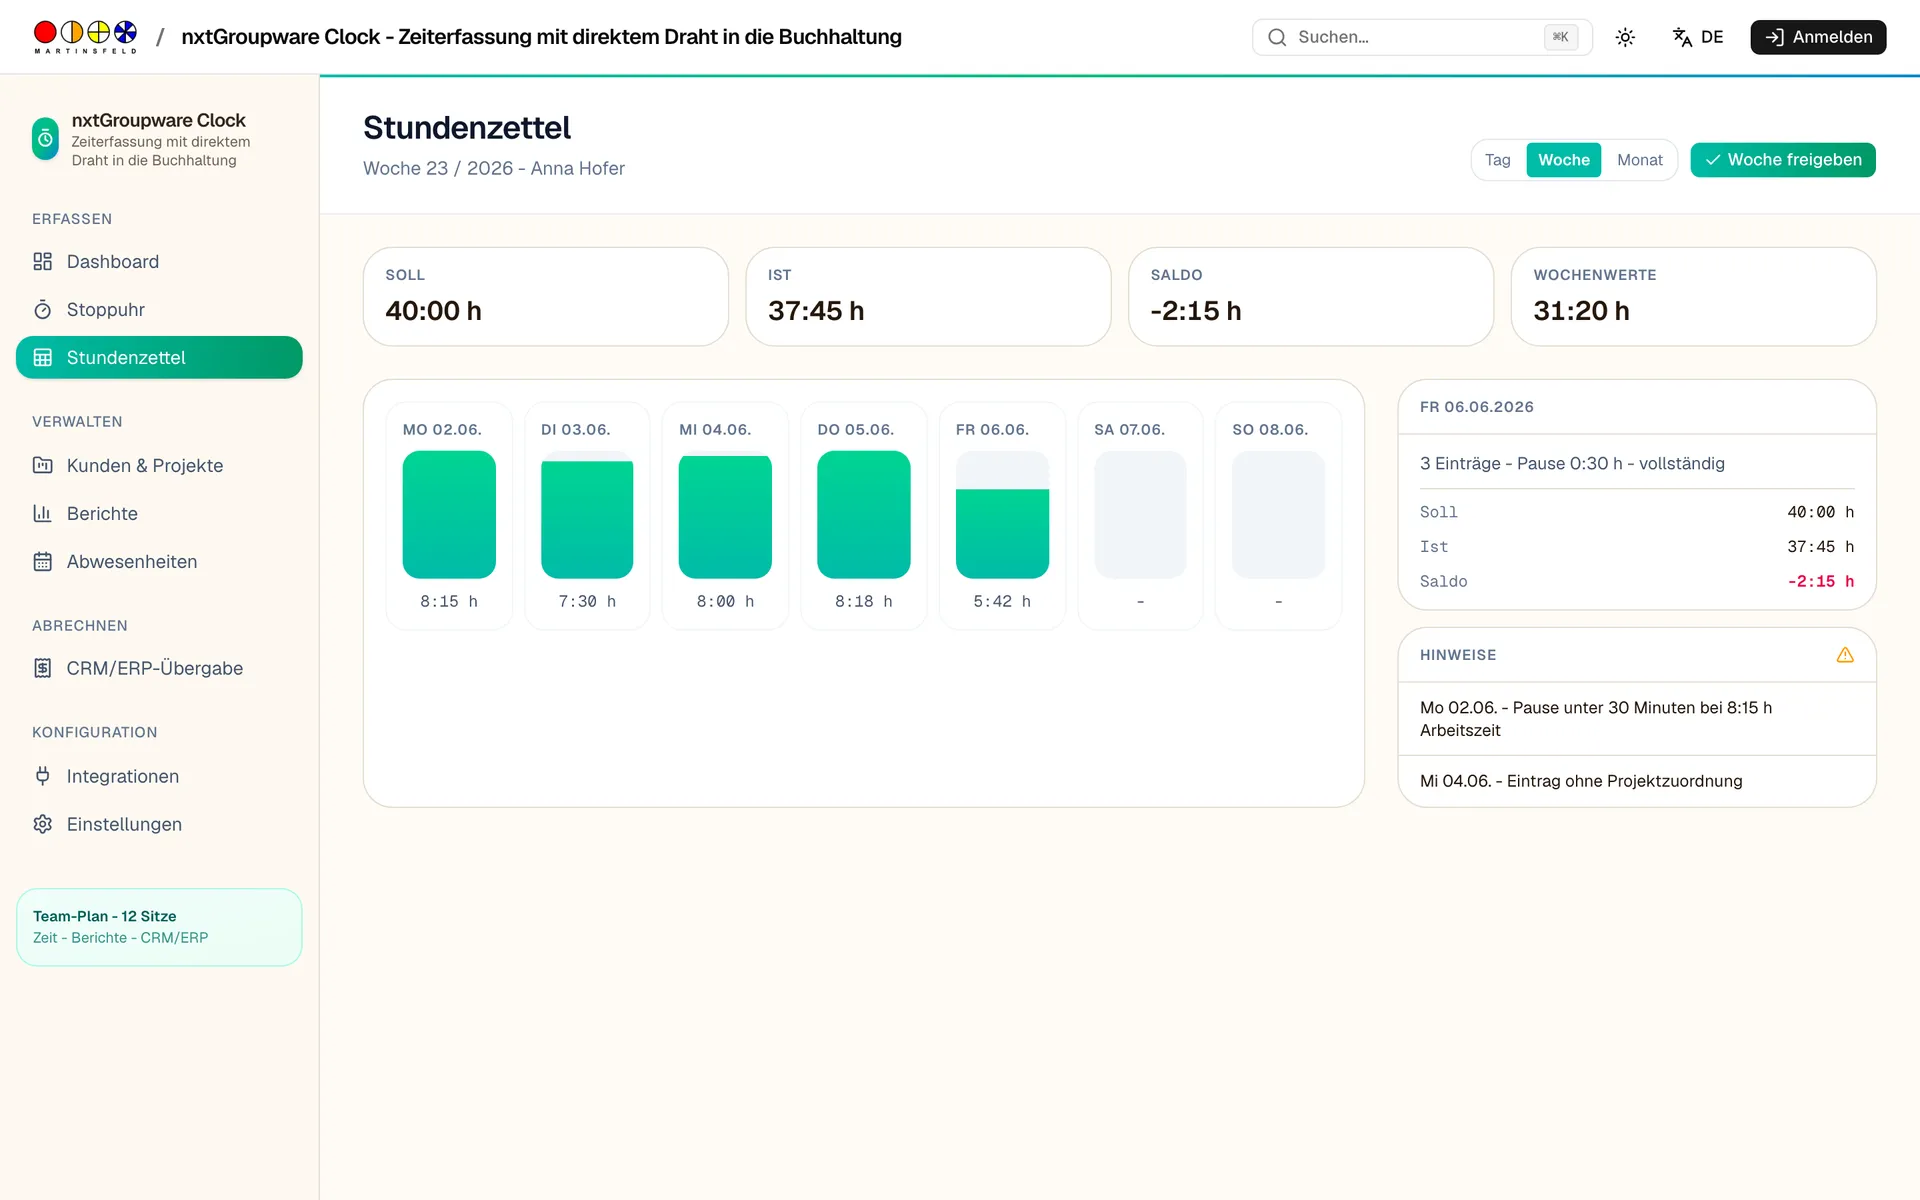Open the Berichte chart icon
This screenshot has width=1920, height=1200.
42,513
